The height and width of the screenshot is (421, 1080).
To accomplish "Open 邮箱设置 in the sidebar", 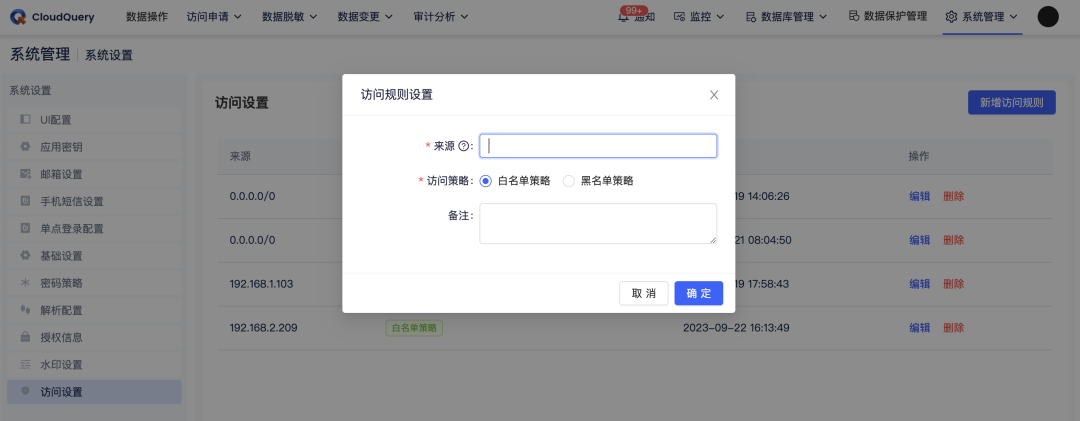I will click(x=95, y=174).
